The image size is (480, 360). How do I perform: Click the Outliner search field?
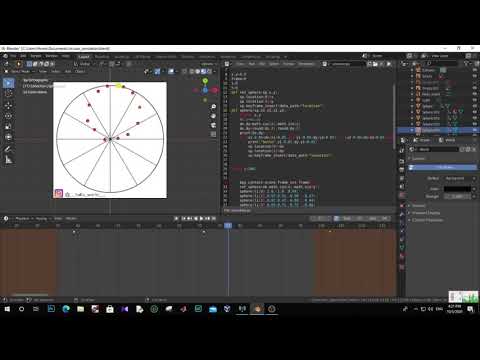click(x=443, y=63)
